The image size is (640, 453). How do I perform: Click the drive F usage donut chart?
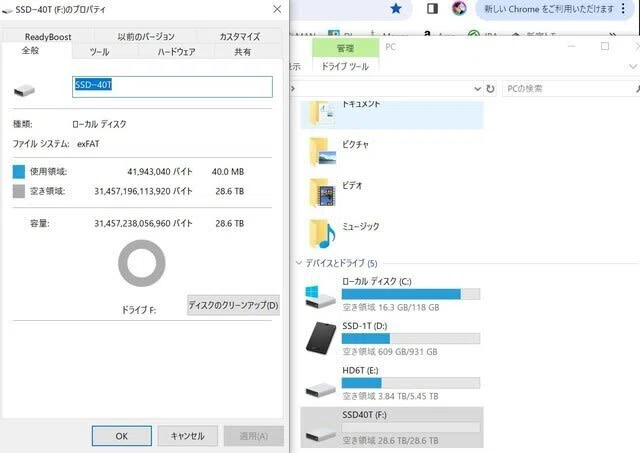click(142, 263)
